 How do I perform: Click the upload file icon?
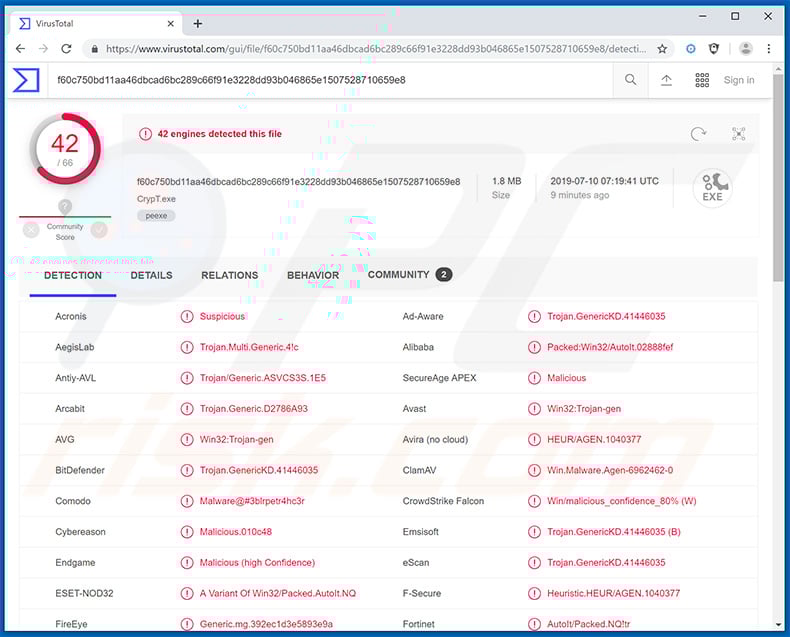pyautogui.click(x=666, y=80)
